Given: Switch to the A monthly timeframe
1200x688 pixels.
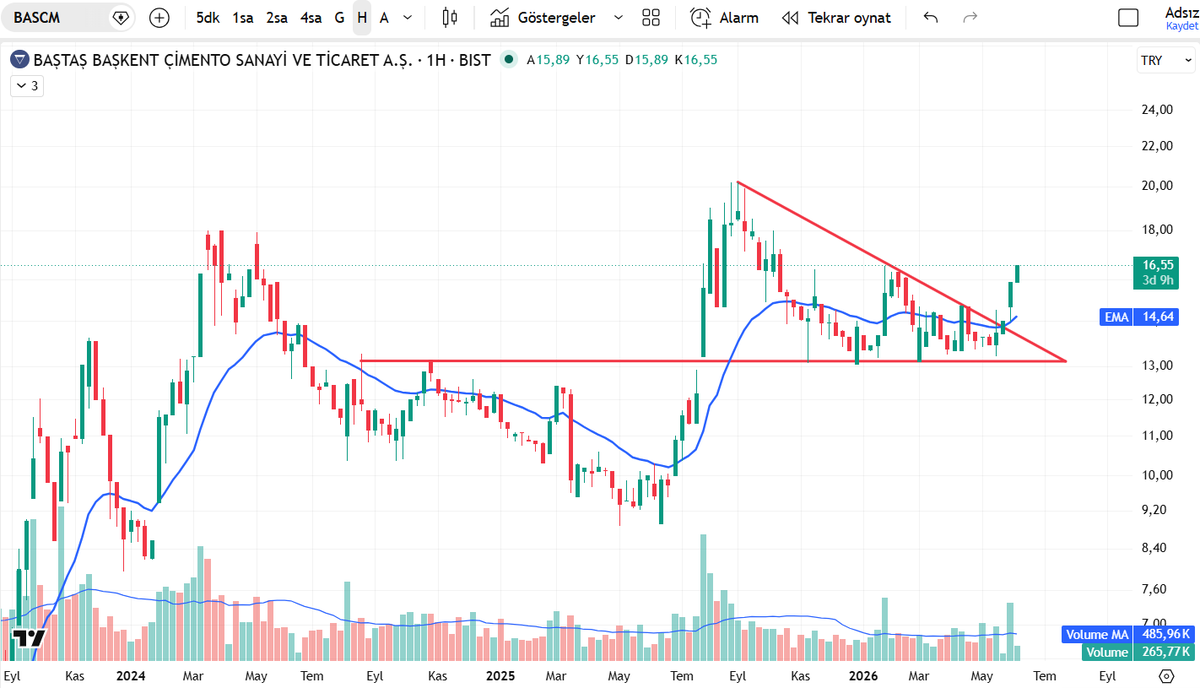Looking at the screenshot, I should coord(384,18).
